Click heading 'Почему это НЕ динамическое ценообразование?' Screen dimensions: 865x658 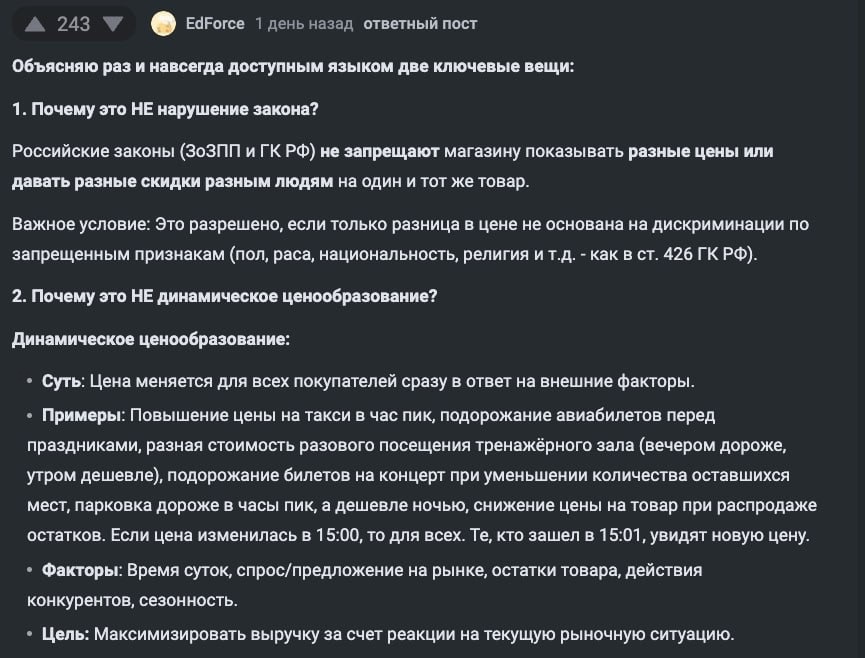(234, 296)
